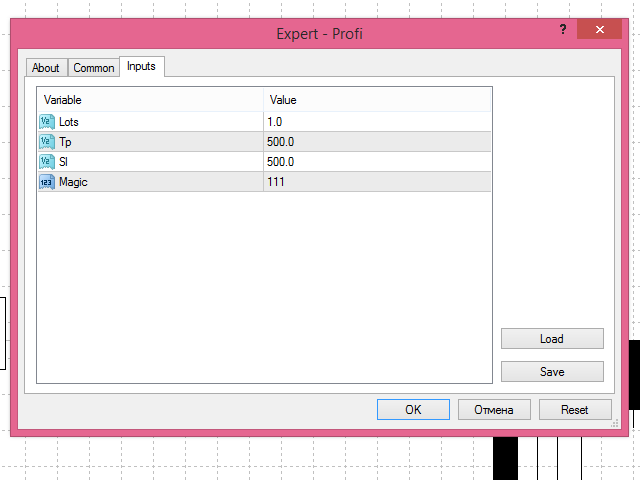This screenshot has width=640, height=480.
Task: Click the Variable column header
Action: 151,100
